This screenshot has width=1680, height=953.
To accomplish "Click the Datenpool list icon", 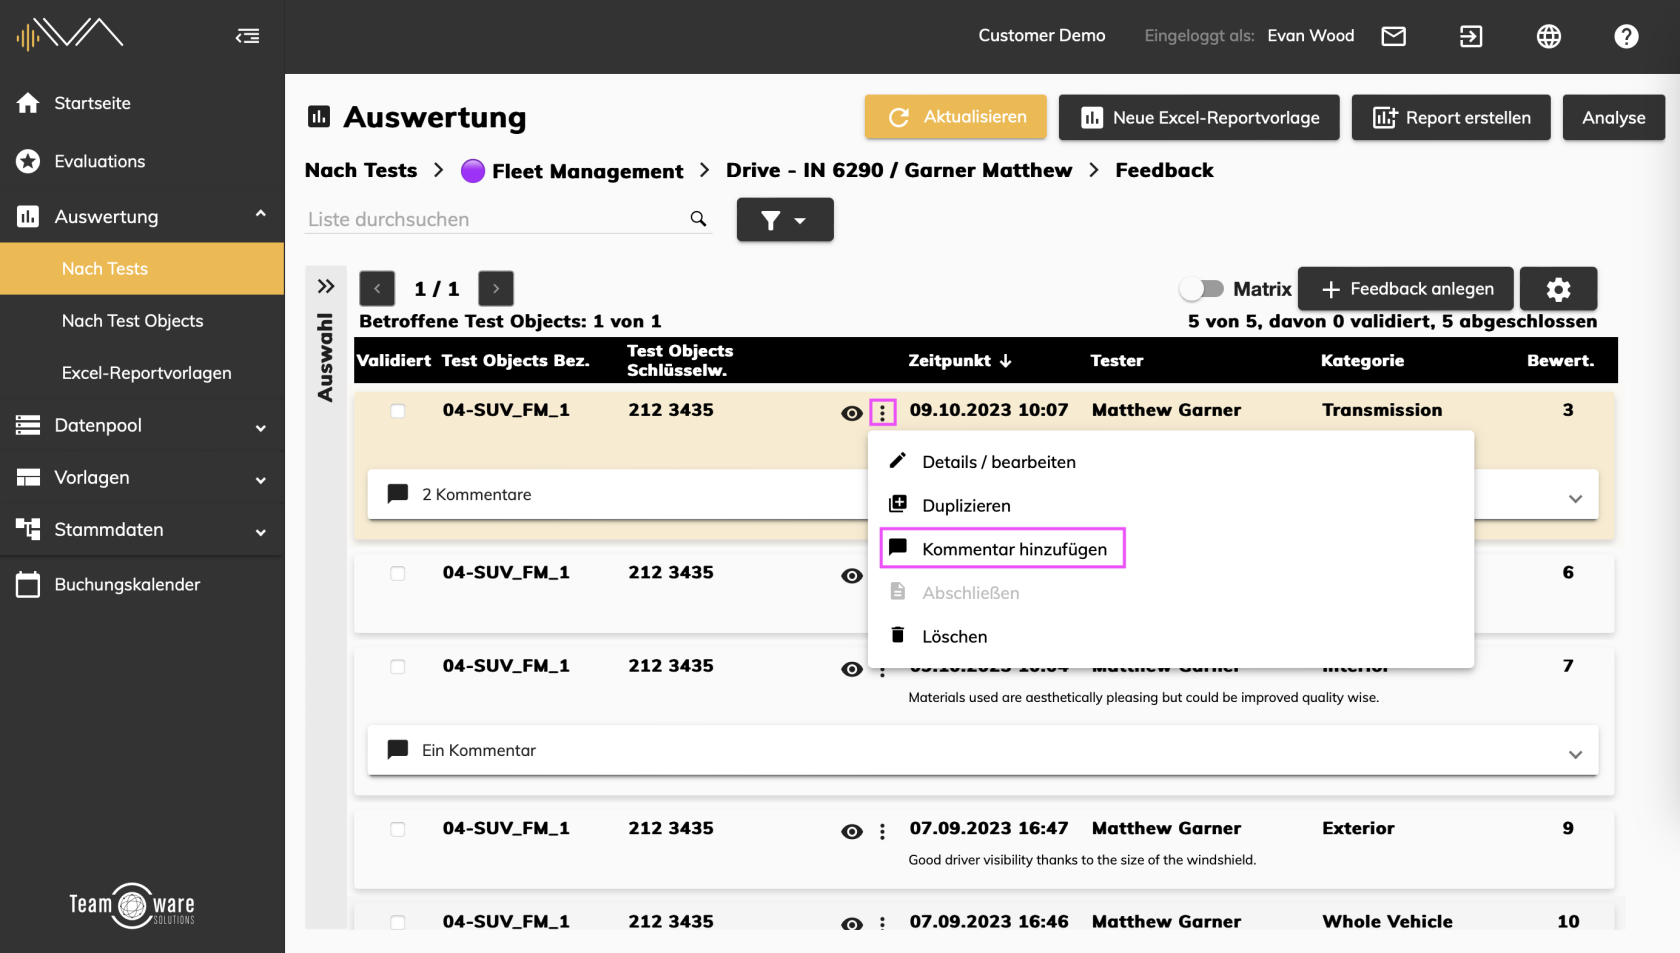I will [x=28, y=425].
